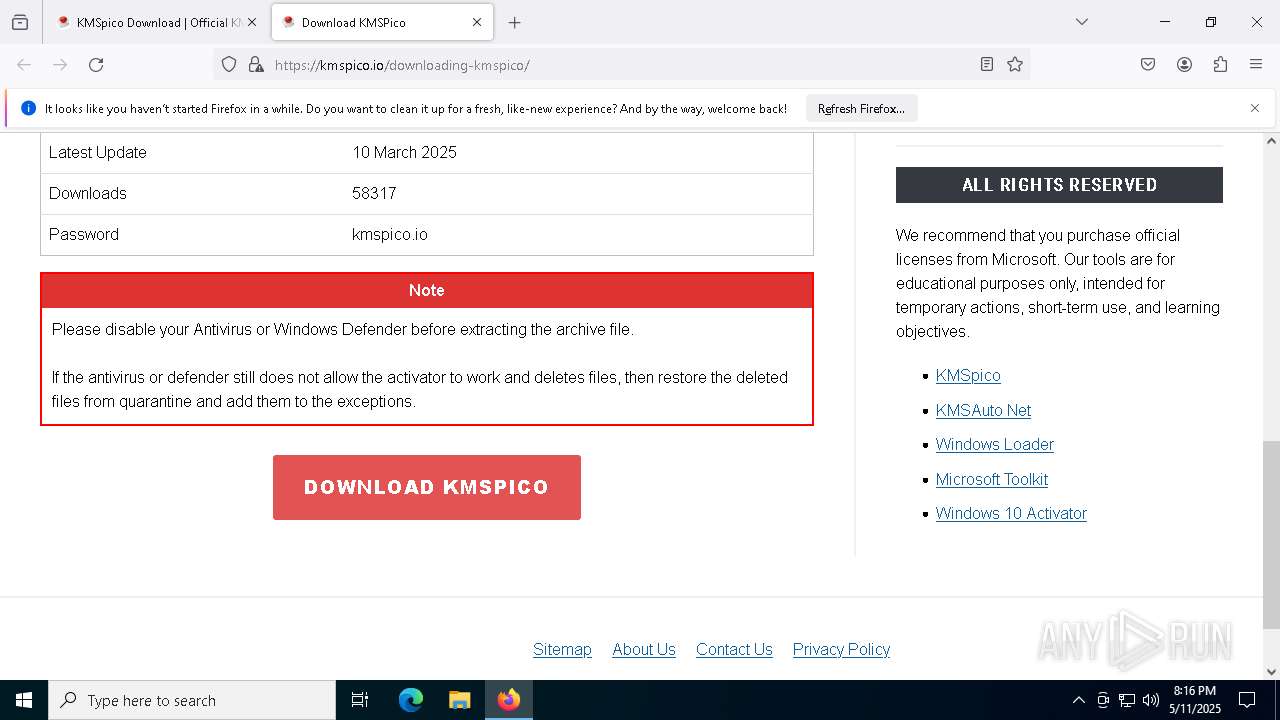Screen dimensions: 1280x720
Task: Open the Save to Pocket icon
Action: (x=1148, y=65)
